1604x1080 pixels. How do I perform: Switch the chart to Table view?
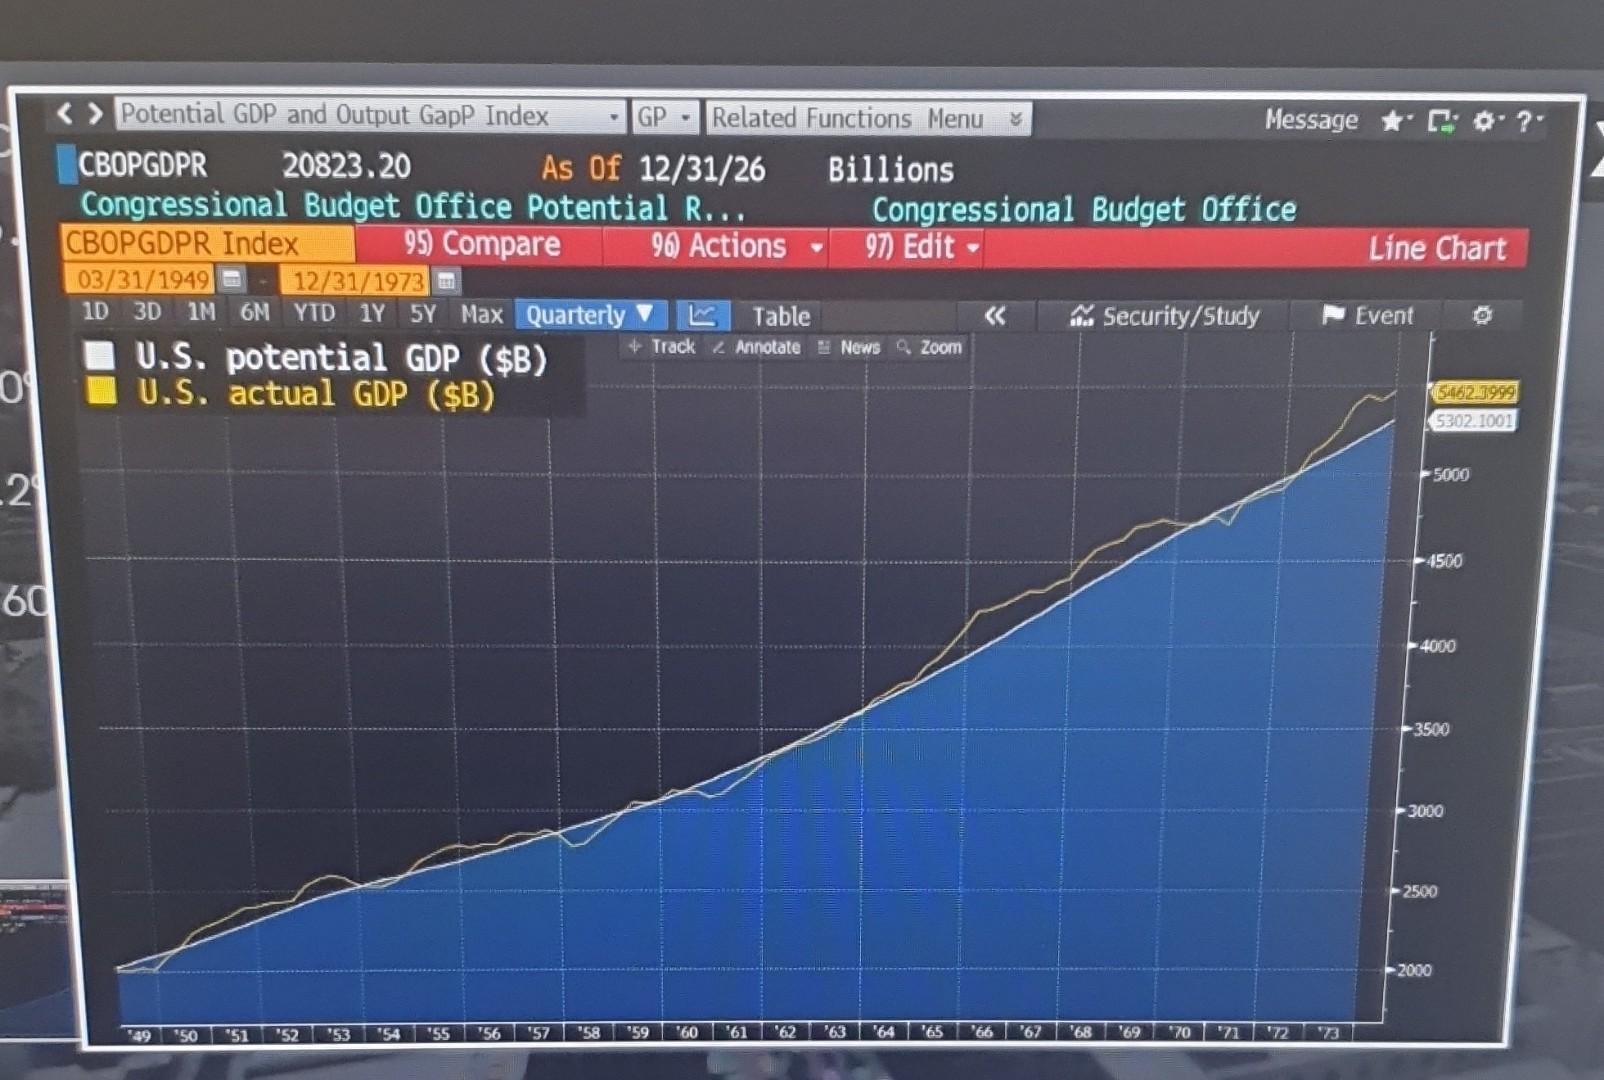781,316
